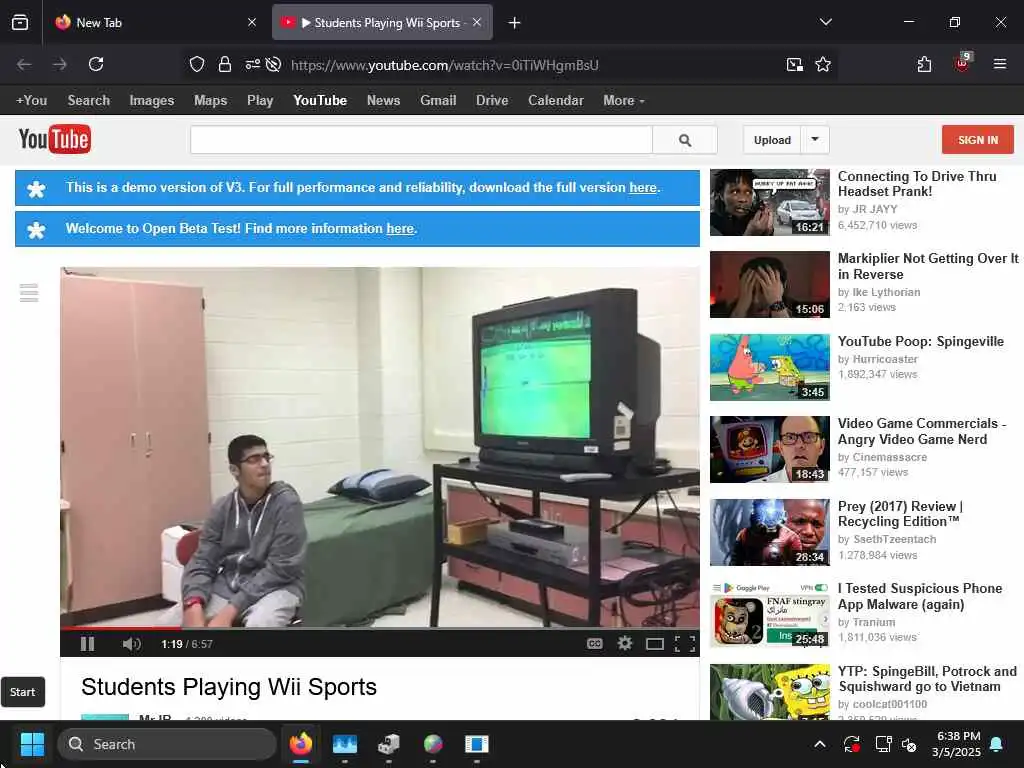Open the site permissions icon
1024x768 pixels.
(x=252, y=64)
